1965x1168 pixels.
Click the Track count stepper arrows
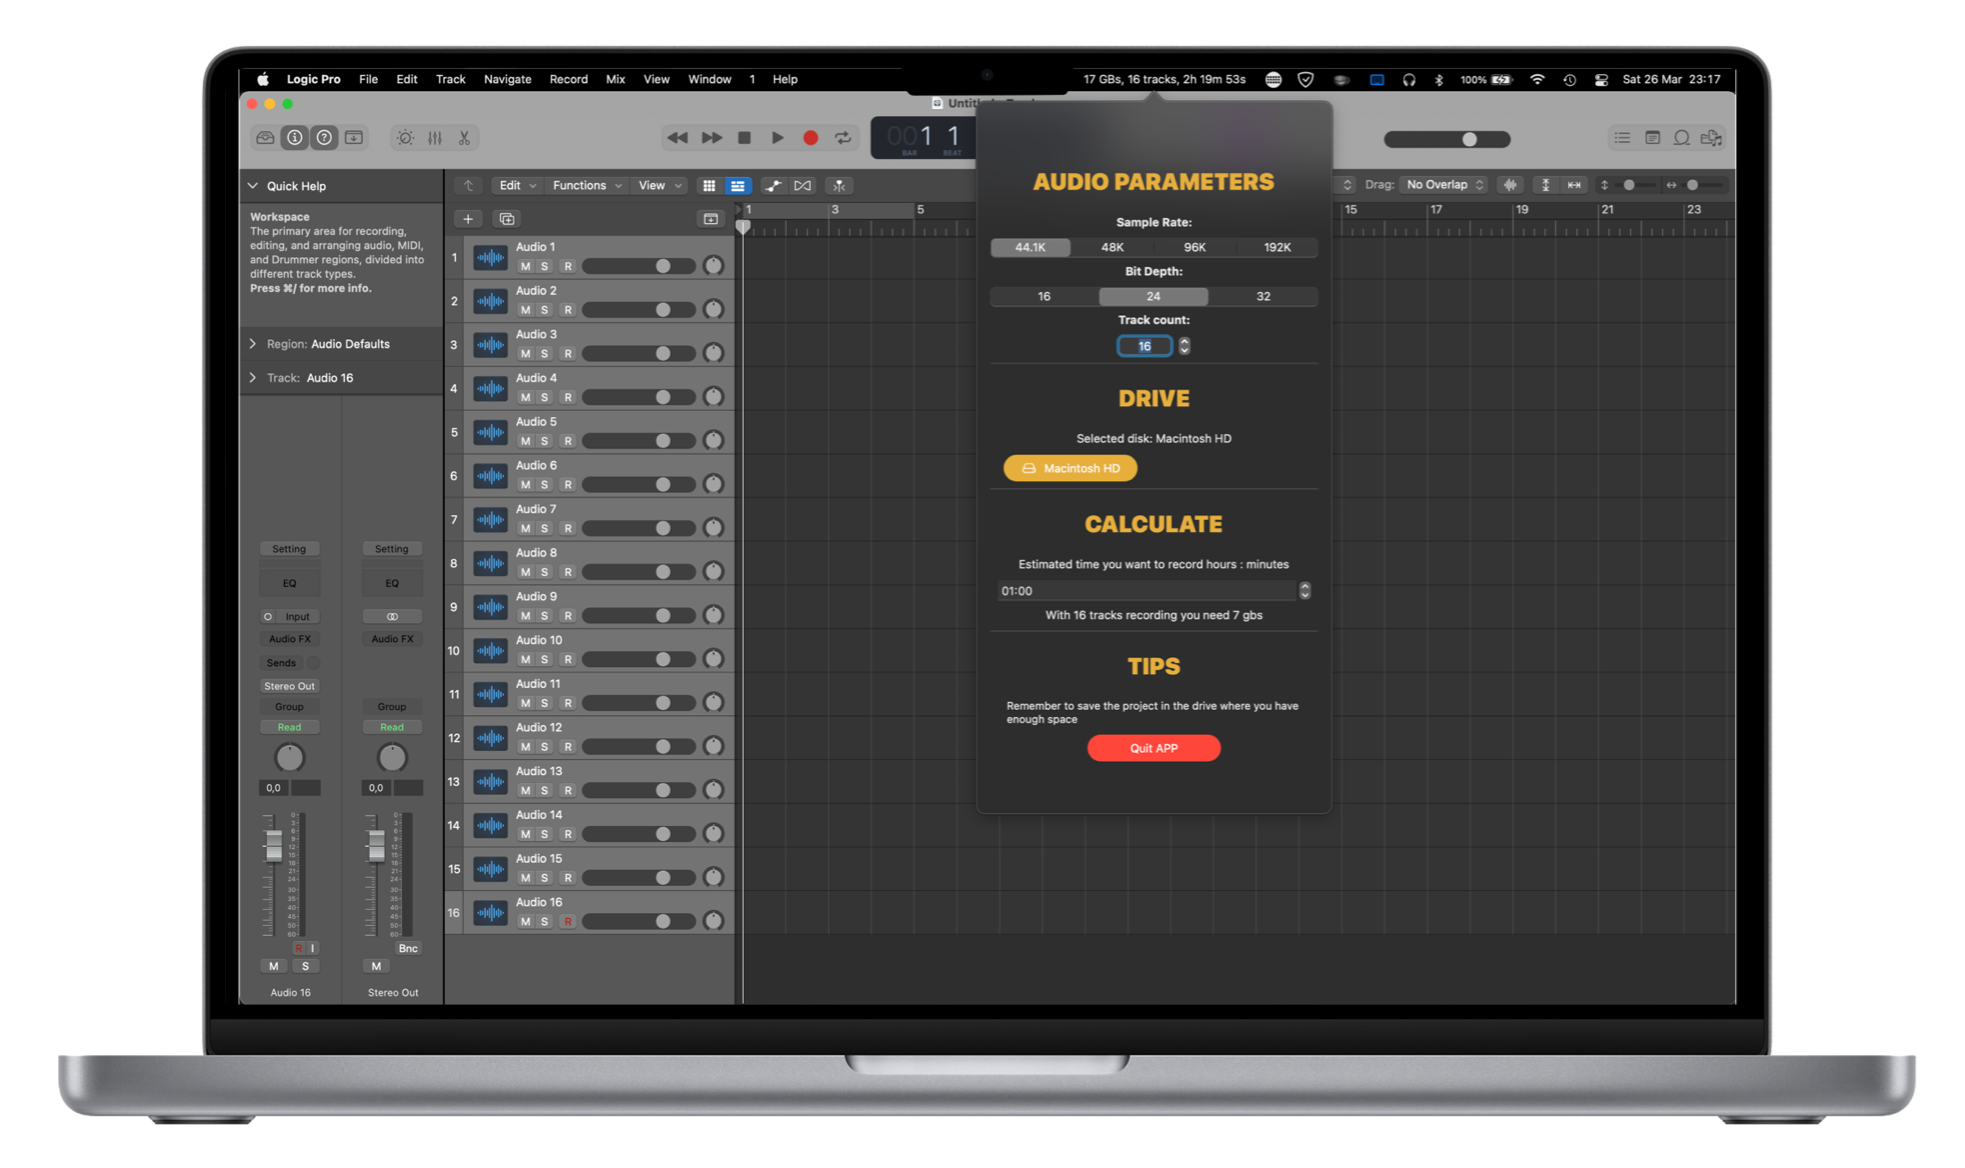[x=1184, y=346]
